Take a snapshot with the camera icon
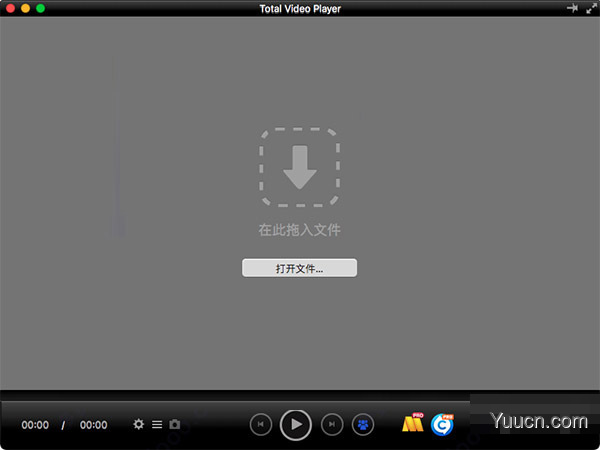The width and height of the screenshot is (600, 450). click(175, 424)
